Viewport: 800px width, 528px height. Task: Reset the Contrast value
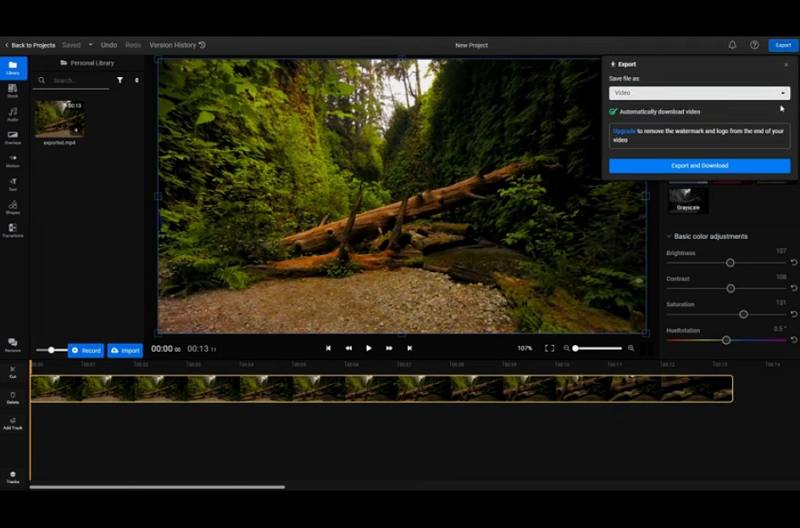(x=794, y=288)
